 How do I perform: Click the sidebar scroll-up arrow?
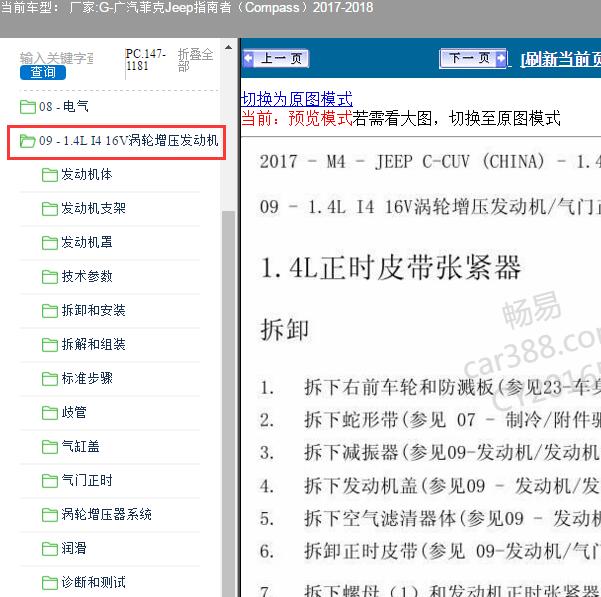(x=228, y=48)
